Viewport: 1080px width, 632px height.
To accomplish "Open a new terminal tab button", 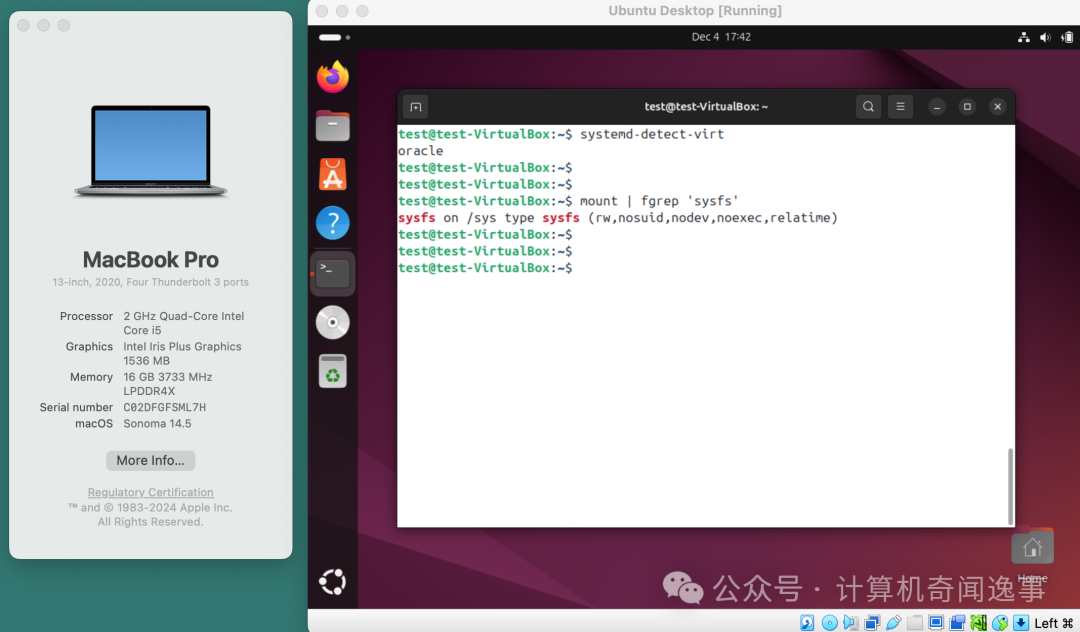I will click(416, 107).
